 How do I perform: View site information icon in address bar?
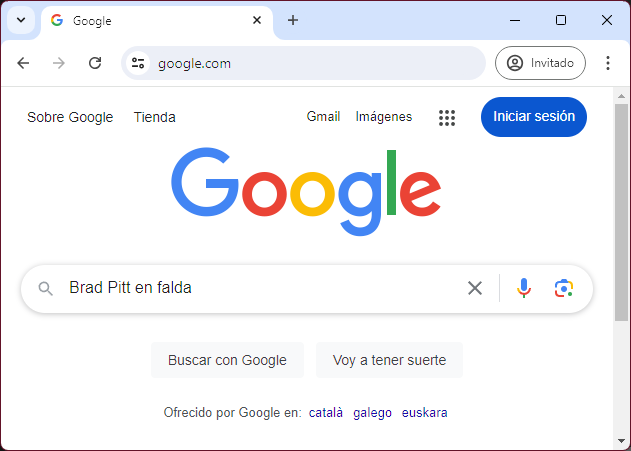click(x=139, y=63)
